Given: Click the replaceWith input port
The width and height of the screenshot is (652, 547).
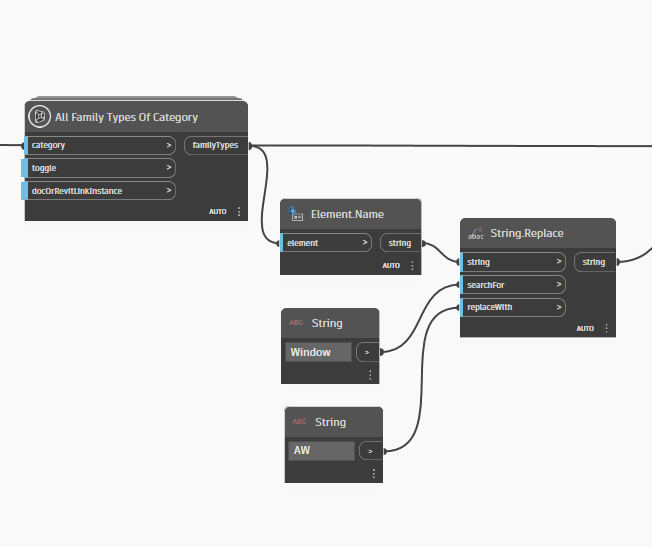Looking at the screenshot, I should coord(513,307).
